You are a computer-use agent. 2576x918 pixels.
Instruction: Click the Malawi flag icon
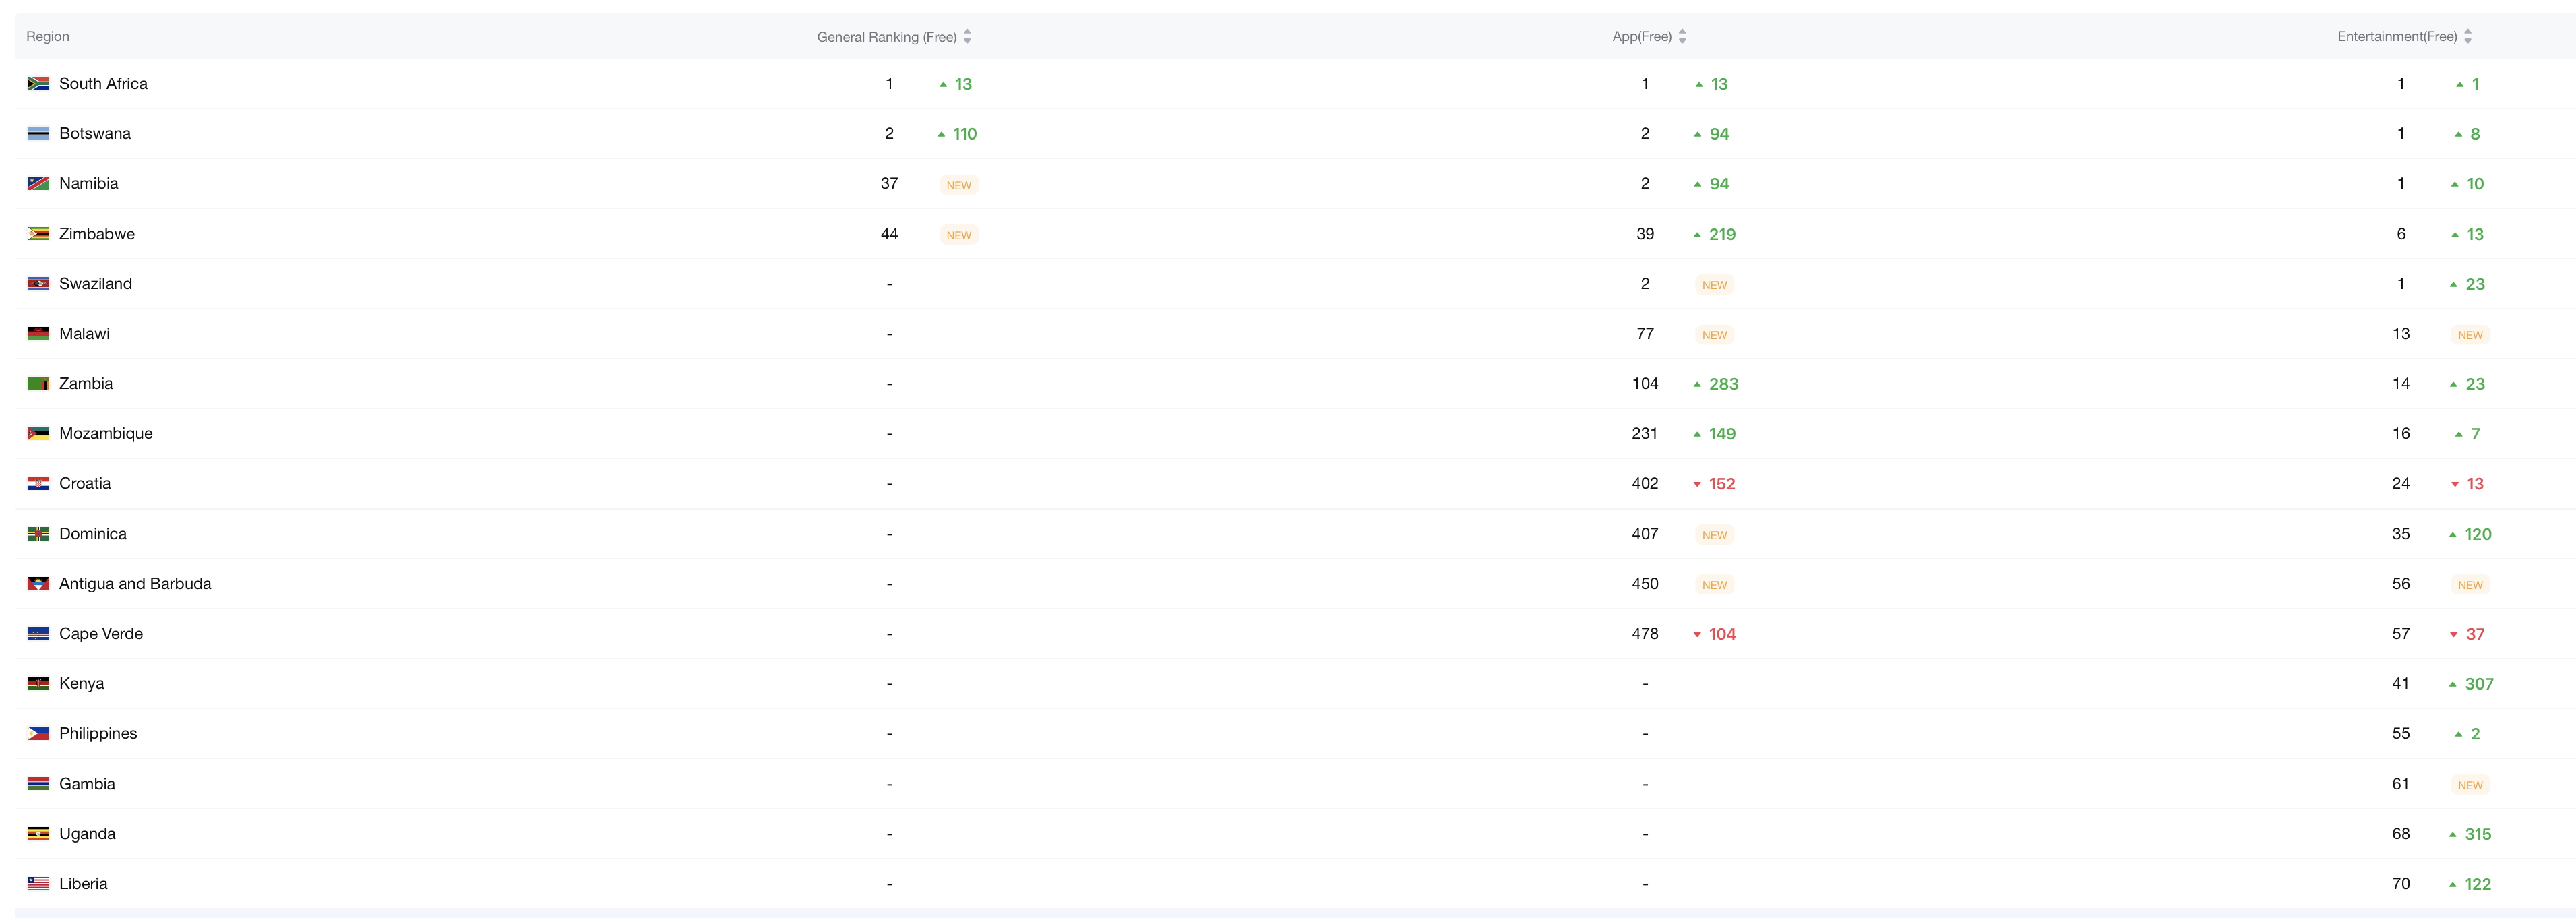point(38,334)
